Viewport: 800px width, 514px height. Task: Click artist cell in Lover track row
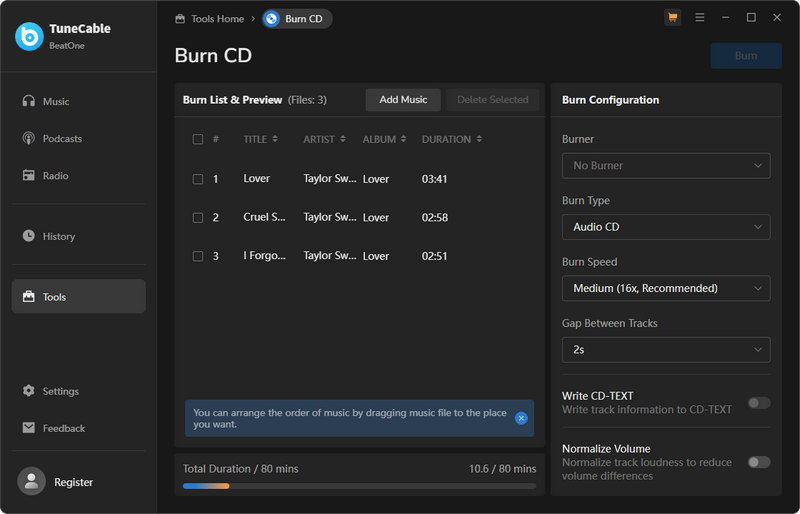(330, 179)
